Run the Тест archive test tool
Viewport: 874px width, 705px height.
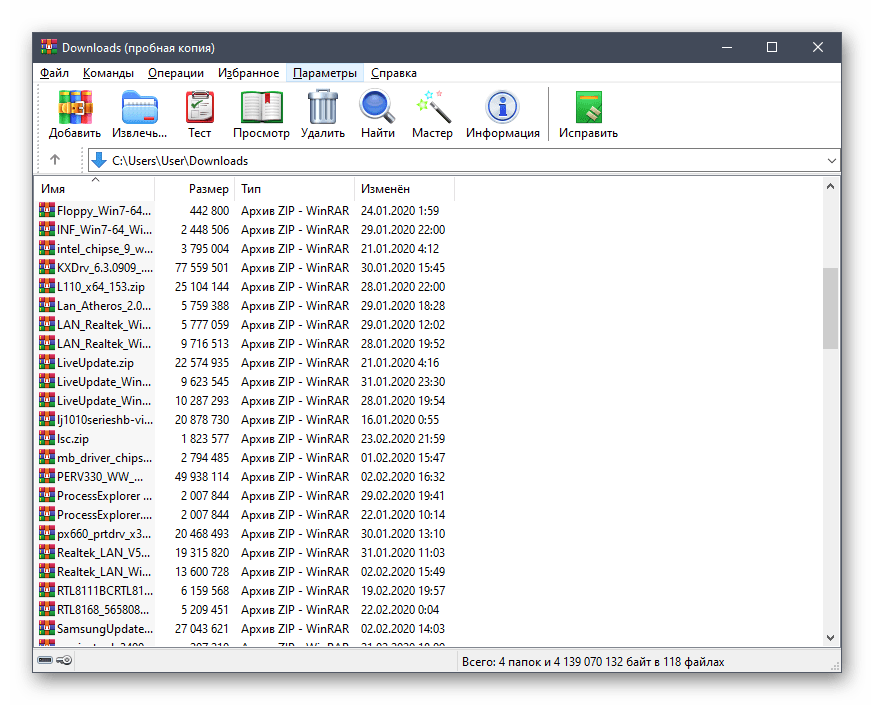pos(200,107)
